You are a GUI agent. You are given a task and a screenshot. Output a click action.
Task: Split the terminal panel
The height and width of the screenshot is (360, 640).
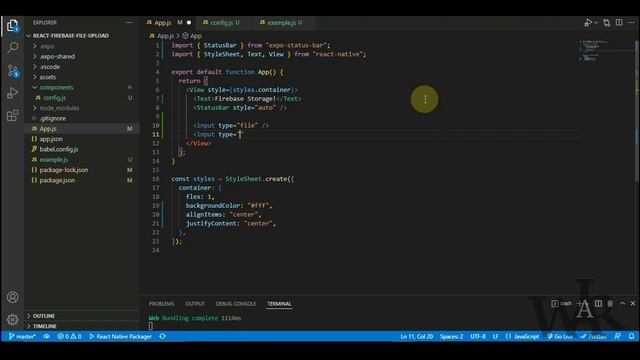598,303
